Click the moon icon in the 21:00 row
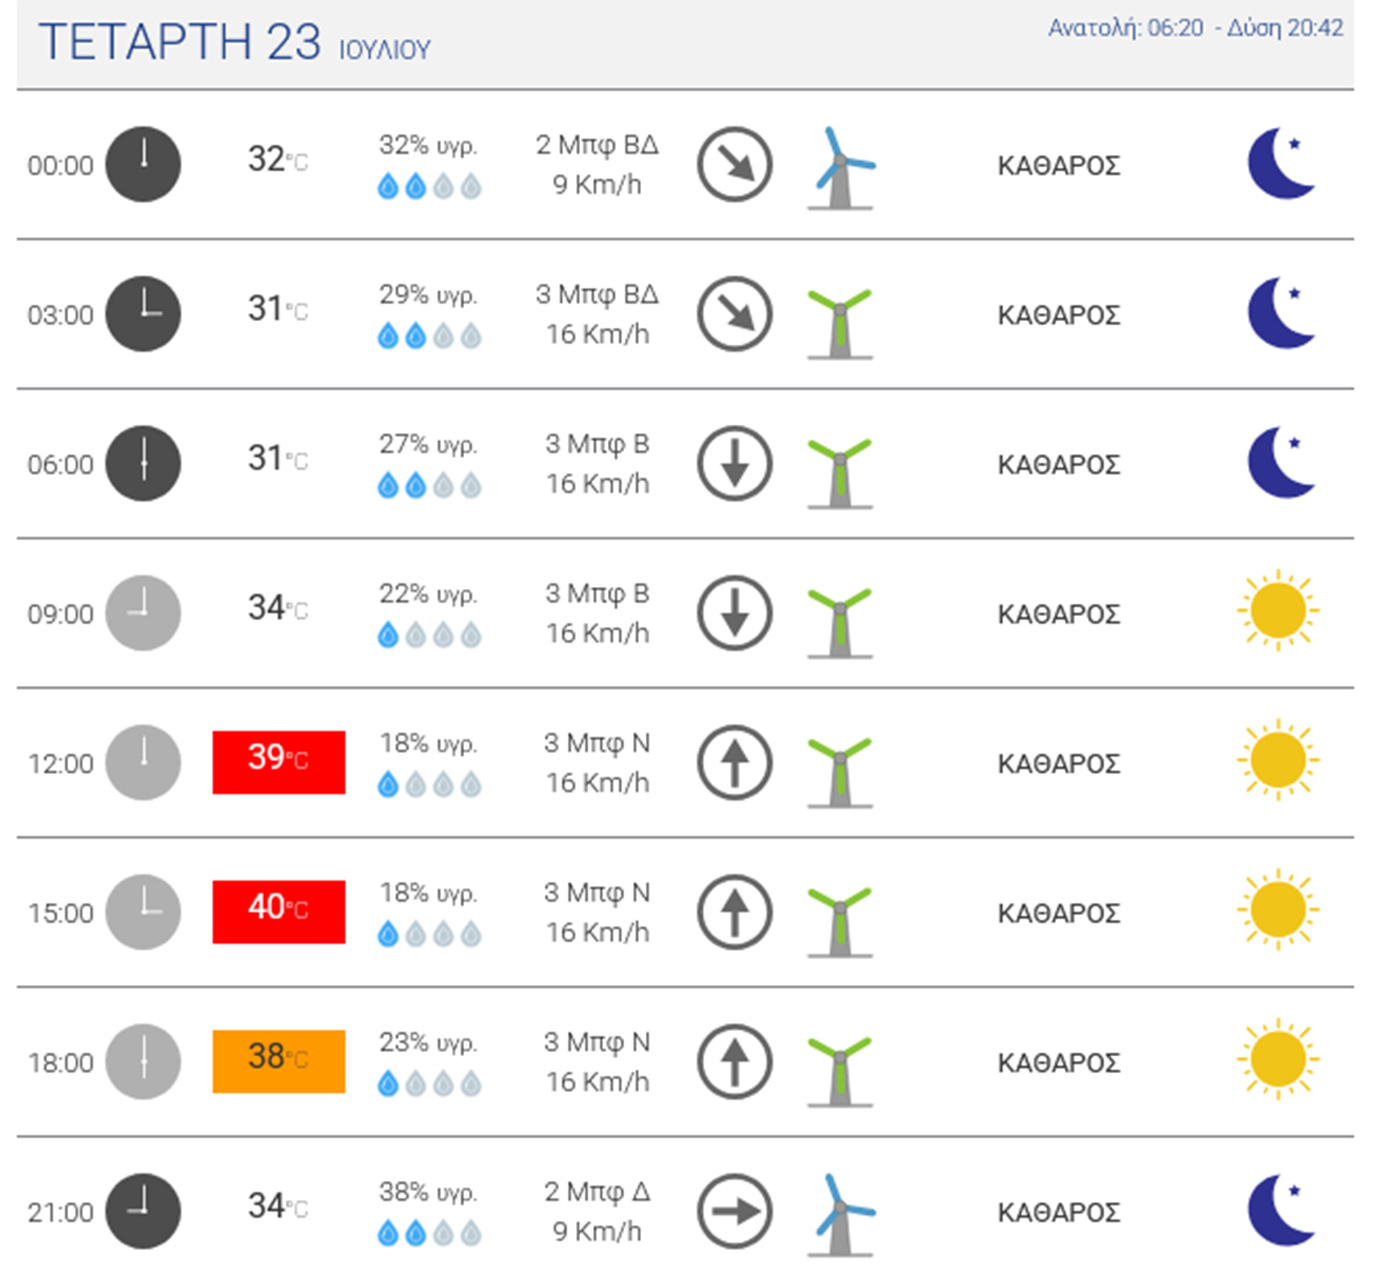Screen dimensions: 1390x1285 [x=1281, y=1210]
